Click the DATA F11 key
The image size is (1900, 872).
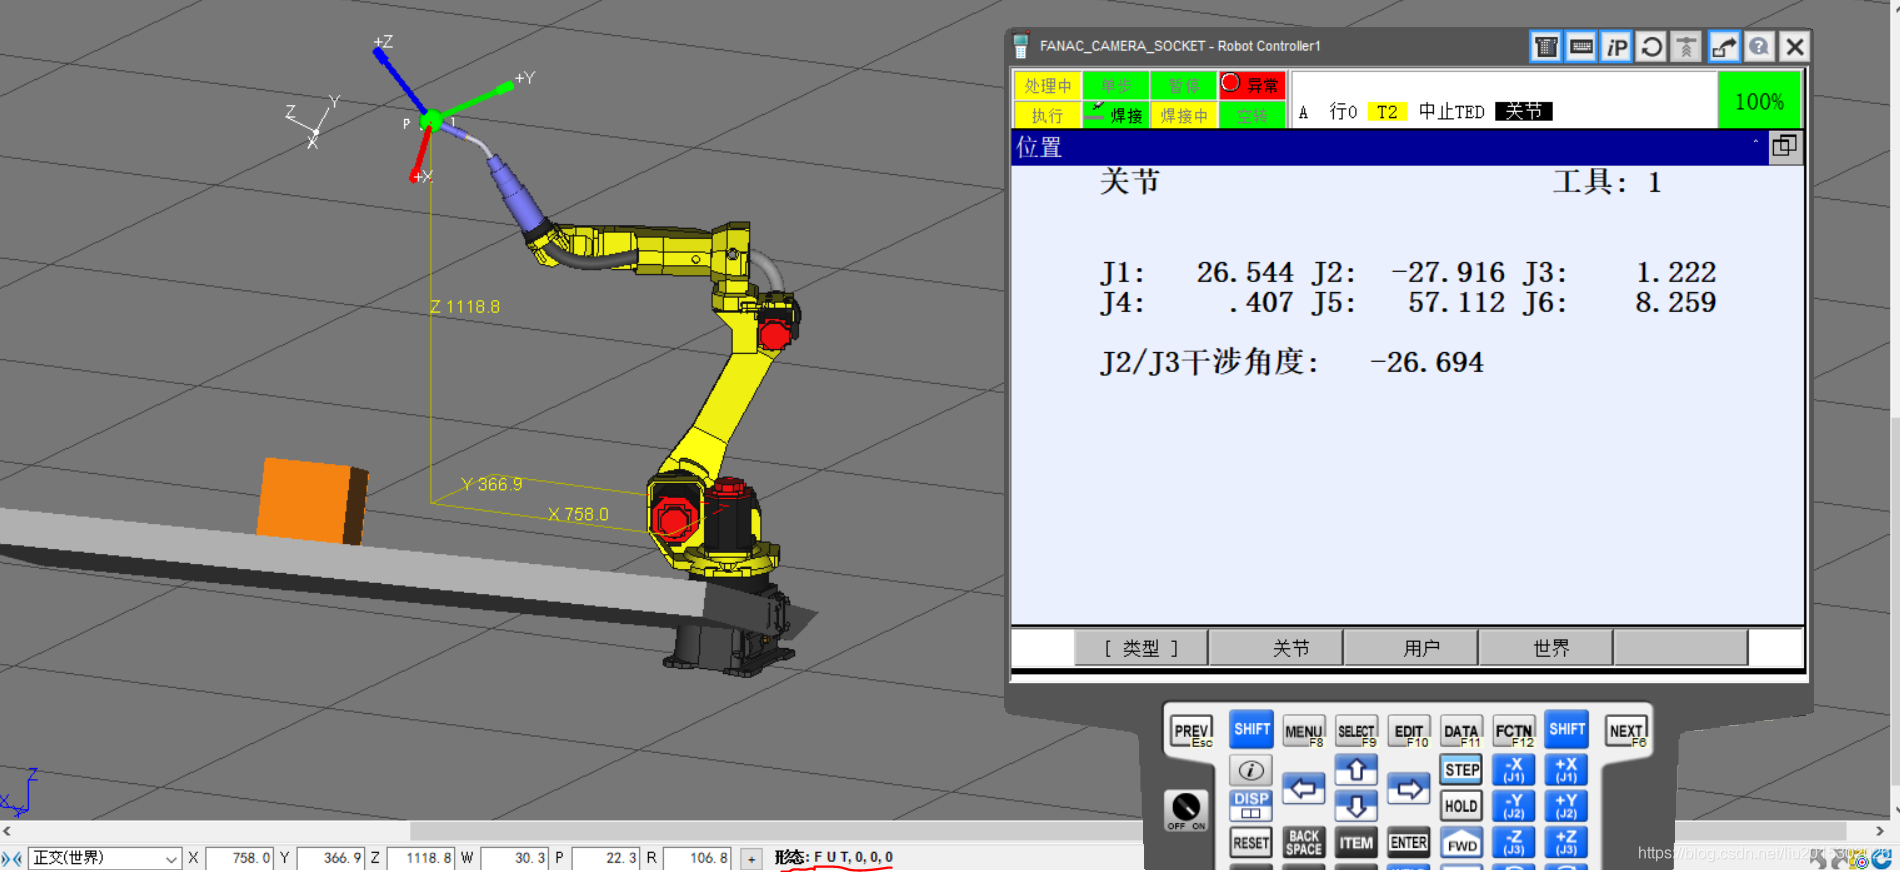pyautogui.click(x=1461, y=732)
